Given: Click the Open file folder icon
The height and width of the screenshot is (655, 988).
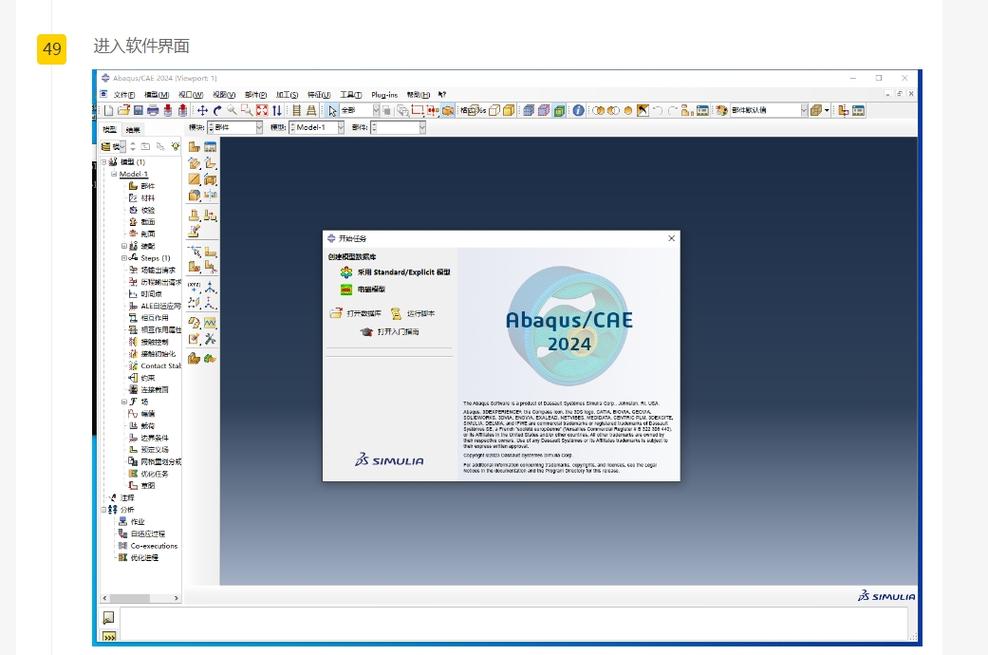Looking at the screenshot, I should click(124, 110).
